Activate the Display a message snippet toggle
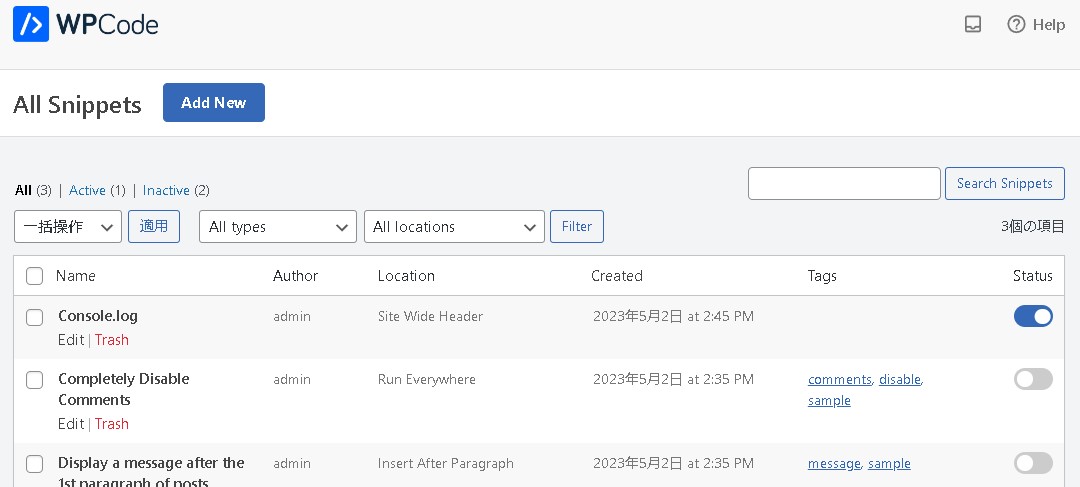This screenshot has width=1080, height=487. [1033, 463]
